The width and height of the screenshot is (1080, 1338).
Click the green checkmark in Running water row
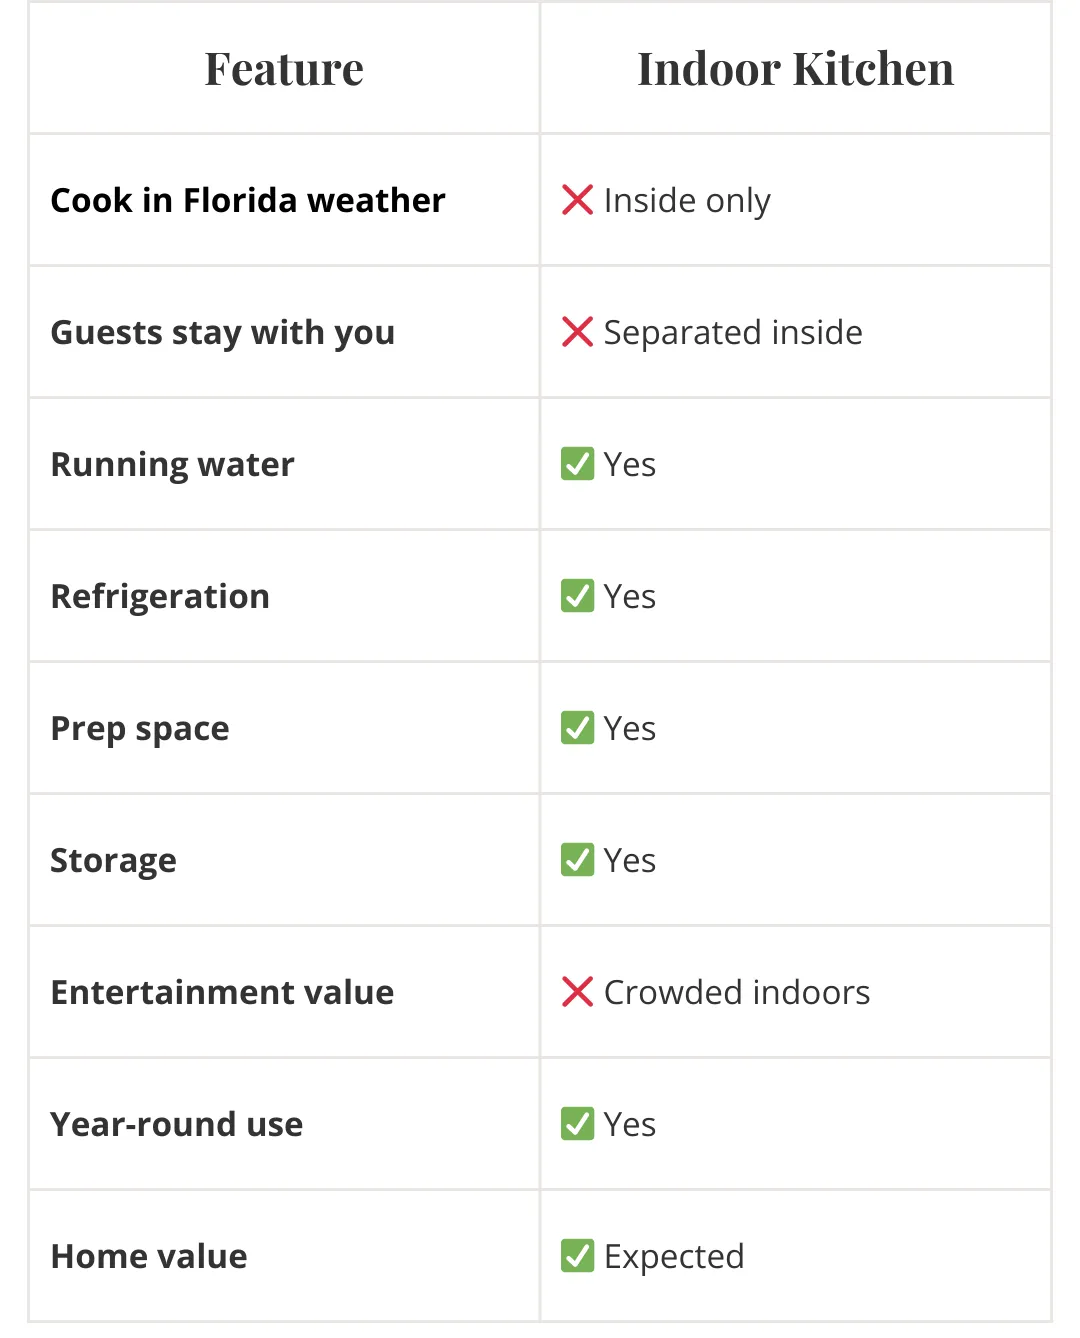pos(577,464)
